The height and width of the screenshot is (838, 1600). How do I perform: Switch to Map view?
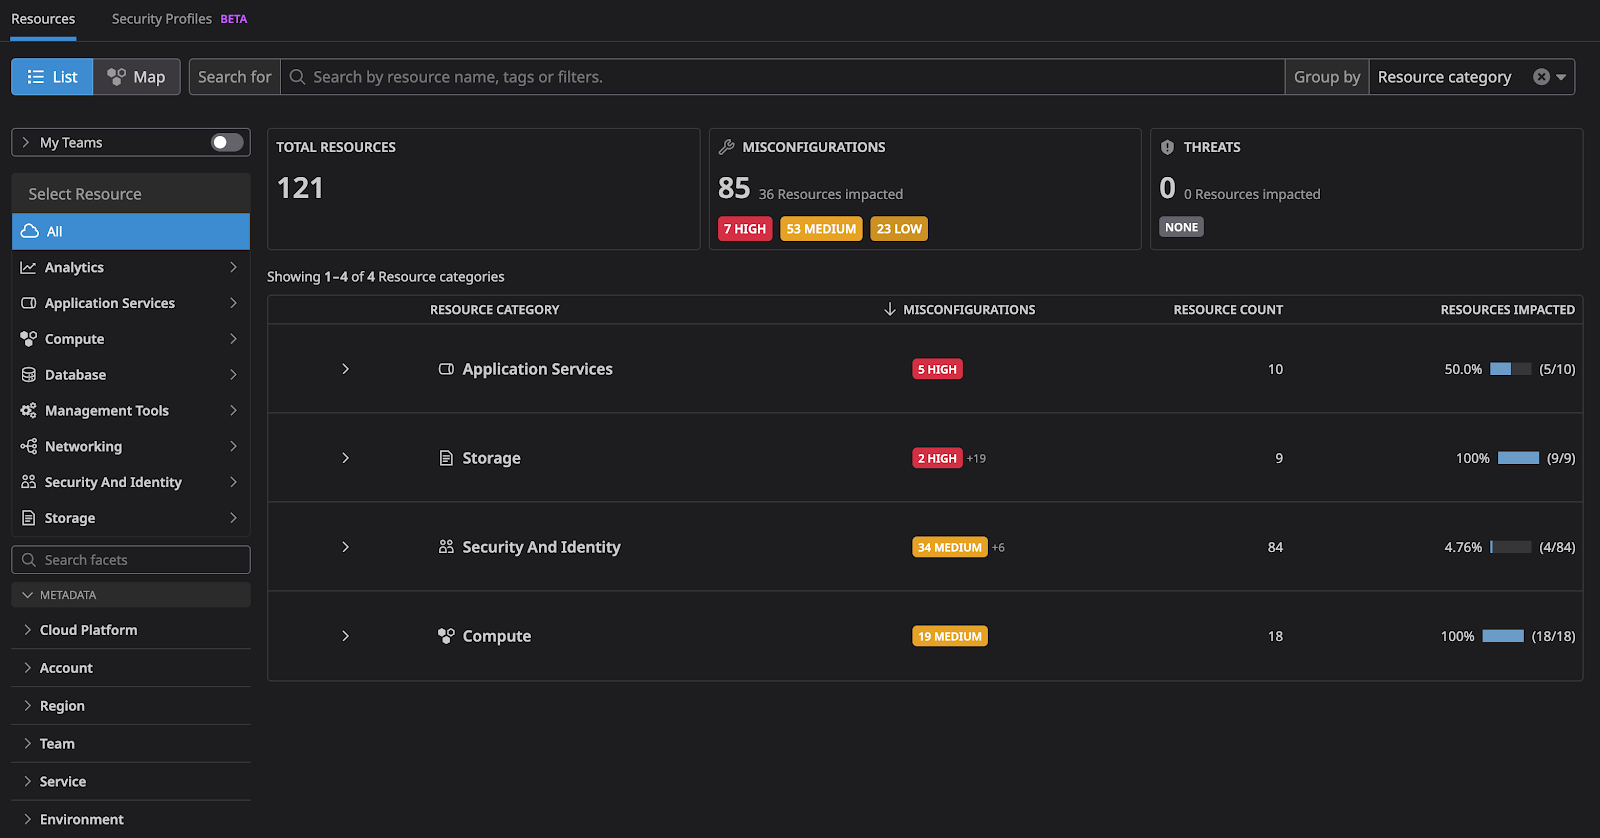[x=137, y=77]
